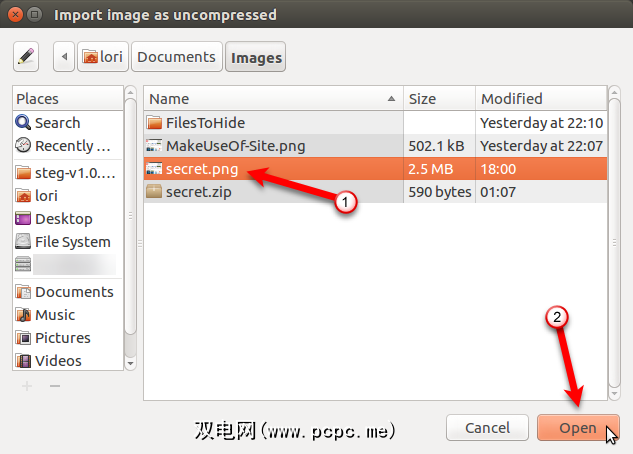The width and height of the screenshot is (633, 454).
Task: Click the back arrow in path bar
Action: (x=66, y=57)
